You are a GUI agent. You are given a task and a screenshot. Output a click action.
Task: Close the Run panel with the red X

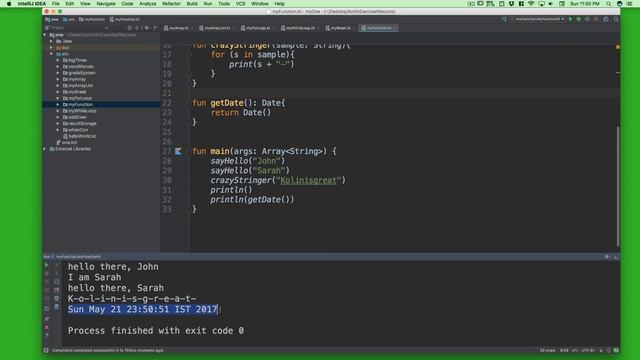click(47, 327)
